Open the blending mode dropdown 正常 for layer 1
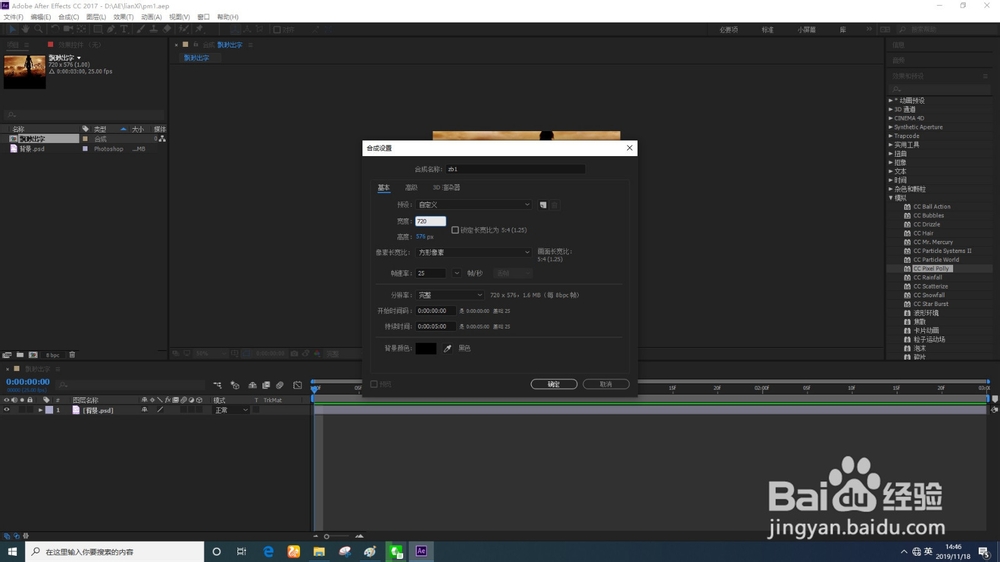 231,410
